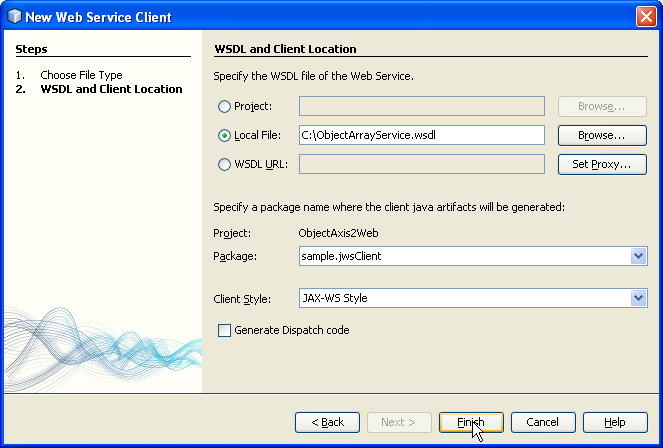The width and height of the screenshot is (663, 448).
Task: Select the WSDL URL radio button
Action: click(x=224, y=164)
